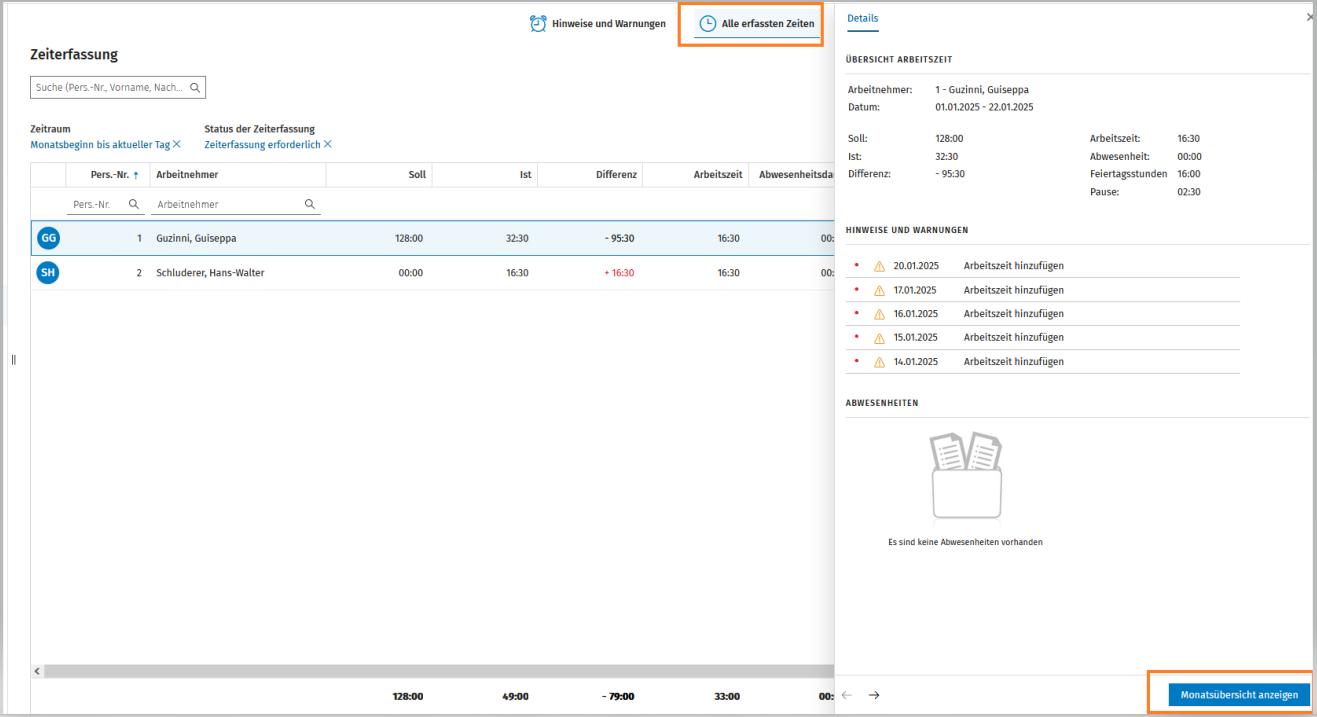Remove the Monatsbeginn bis aktueller Tag filter
1317x717 pixels.
177,145
